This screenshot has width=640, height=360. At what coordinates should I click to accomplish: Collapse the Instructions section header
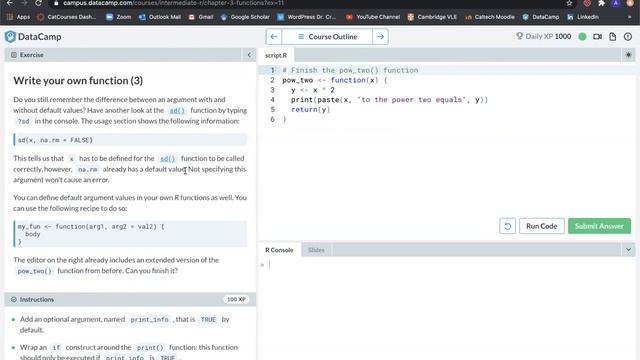[x=130, y=300]
